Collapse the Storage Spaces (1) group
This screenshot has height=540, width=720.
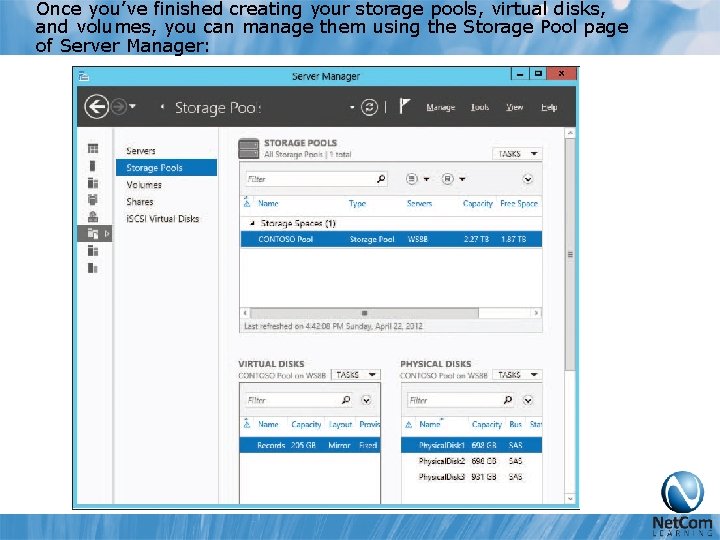click(252, 223)
